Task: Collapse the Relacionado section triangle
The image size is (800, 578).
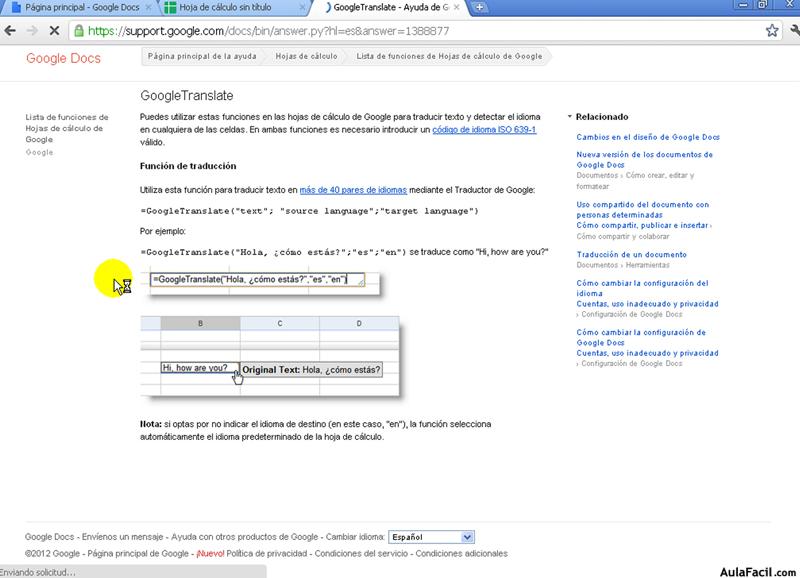Action: [x=569, y=117]
